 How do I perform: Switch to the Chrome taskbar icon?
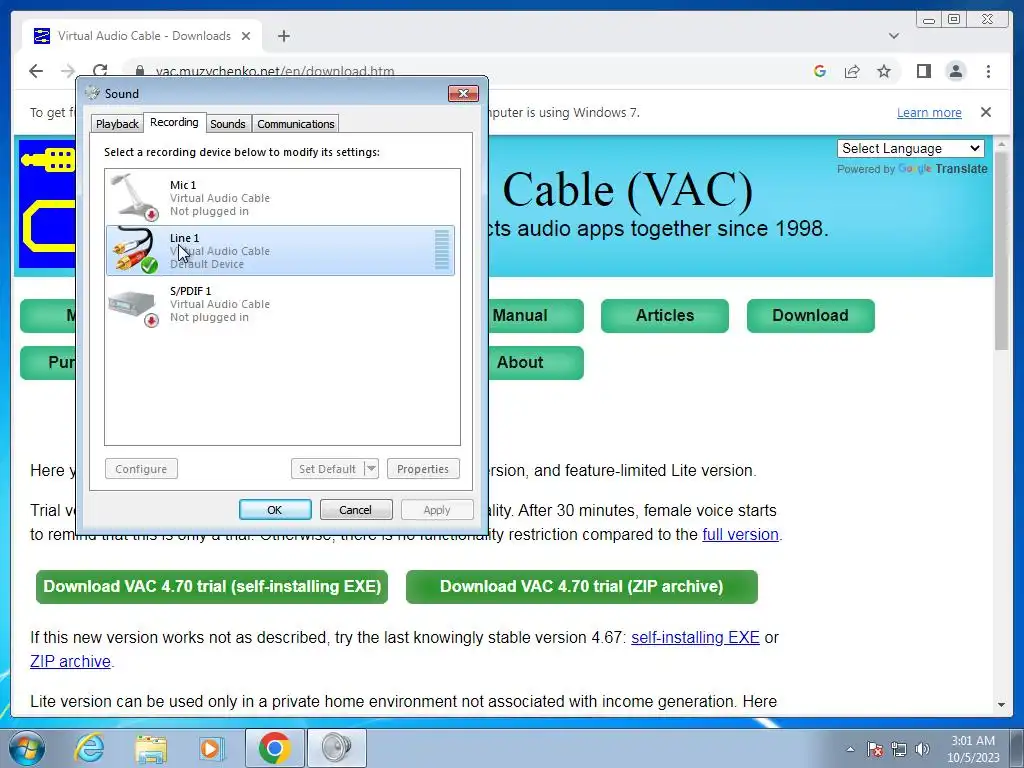274,748
